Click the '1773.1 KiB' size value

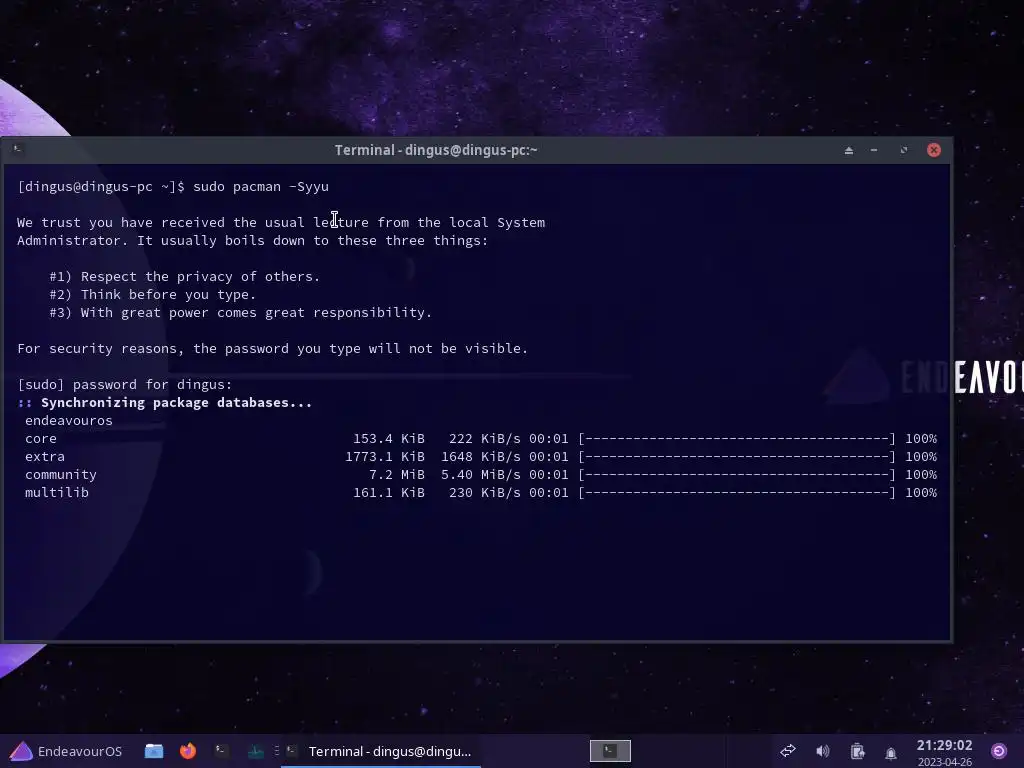click(385, 456)
